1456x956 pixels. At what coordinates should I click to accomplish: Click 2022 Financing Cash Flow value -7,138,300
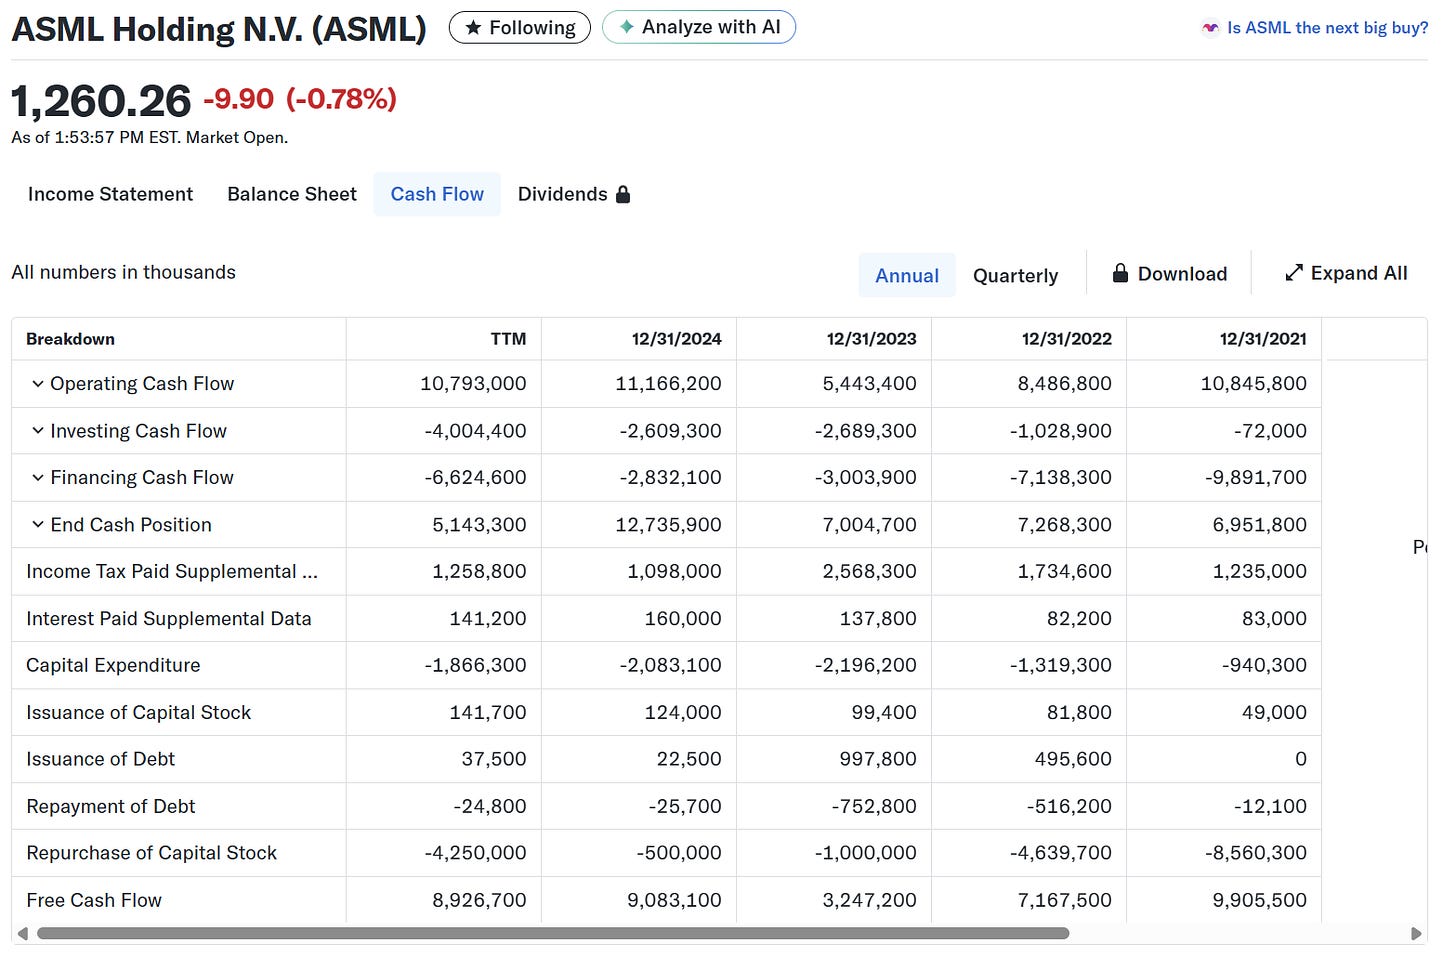(1060, 477)
